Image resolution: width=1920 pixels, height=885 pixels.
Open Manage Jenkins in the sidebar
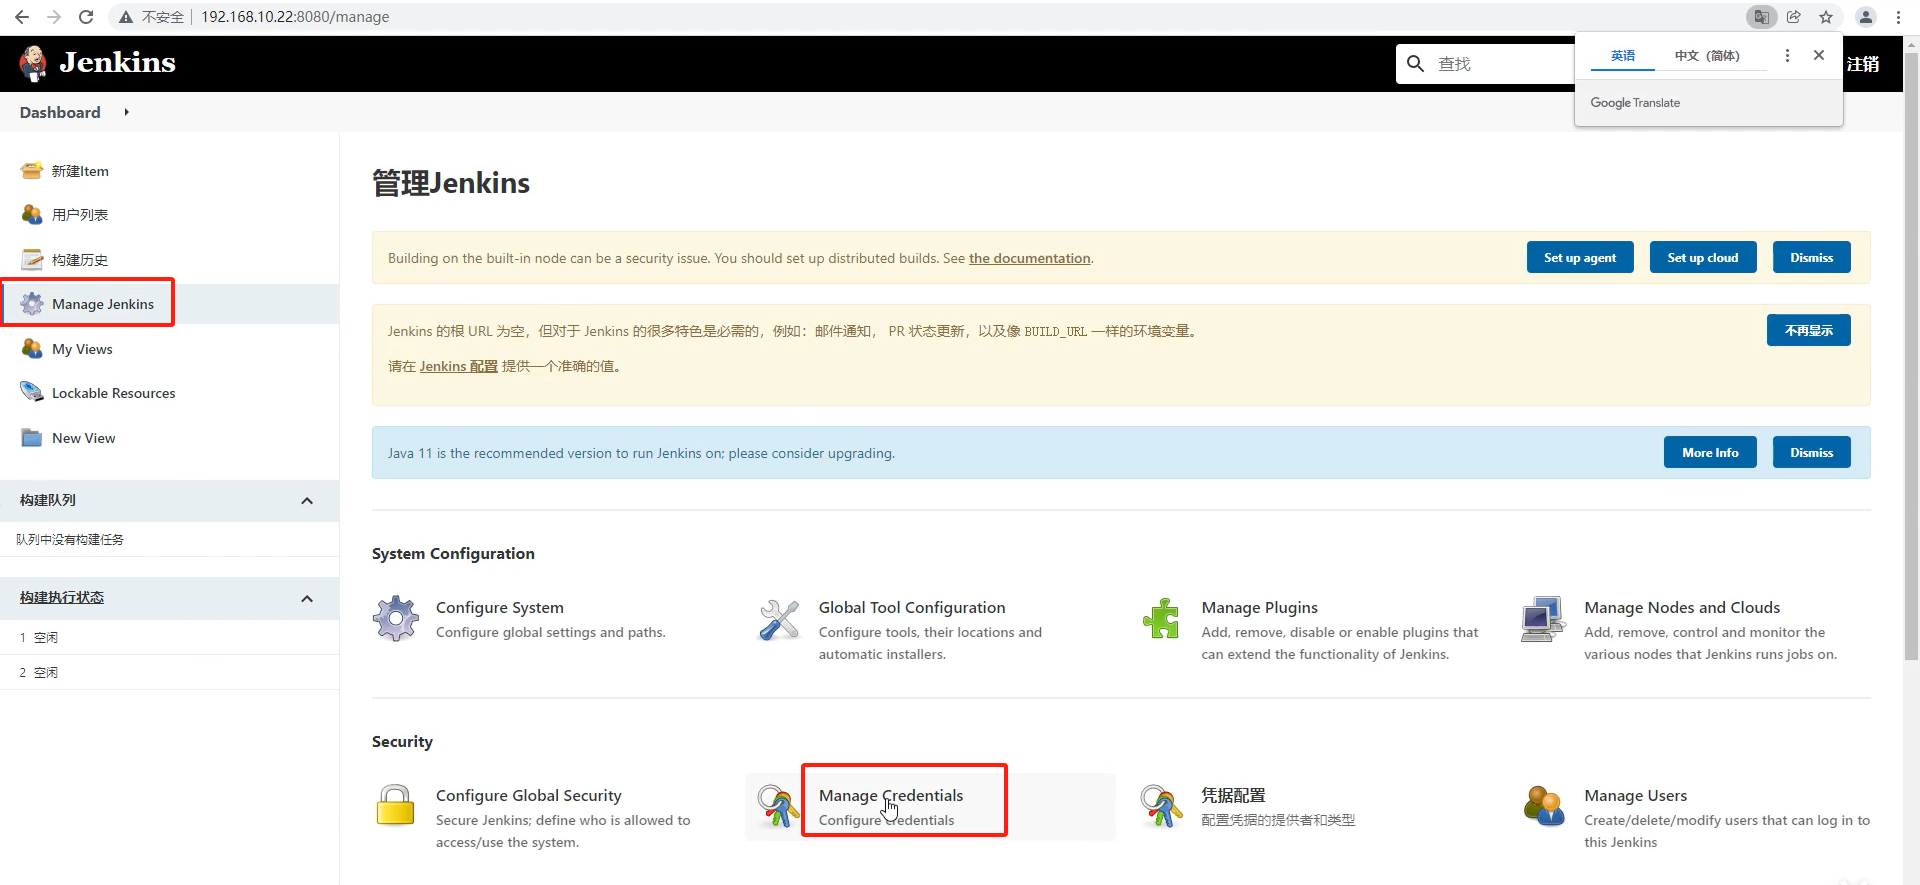(103, 304)
